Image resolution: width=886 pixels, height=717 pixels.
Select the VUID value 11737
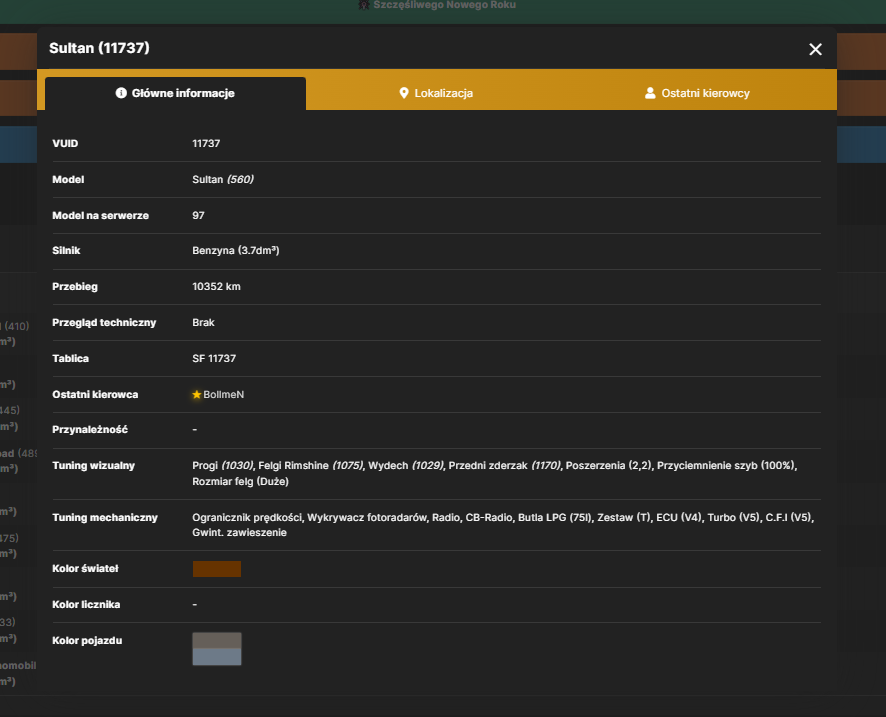pos(206,144)
